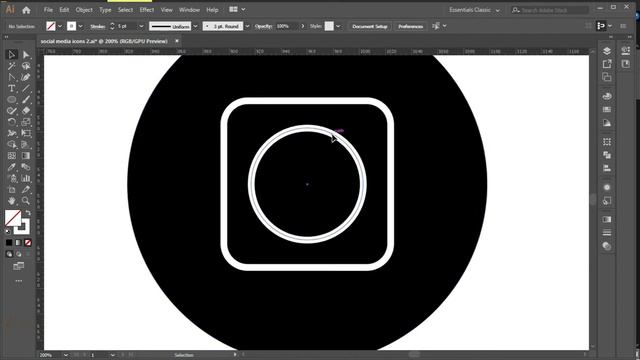Pick the Magic Wand tool
The image size is (640, 360).
point(11,66)
